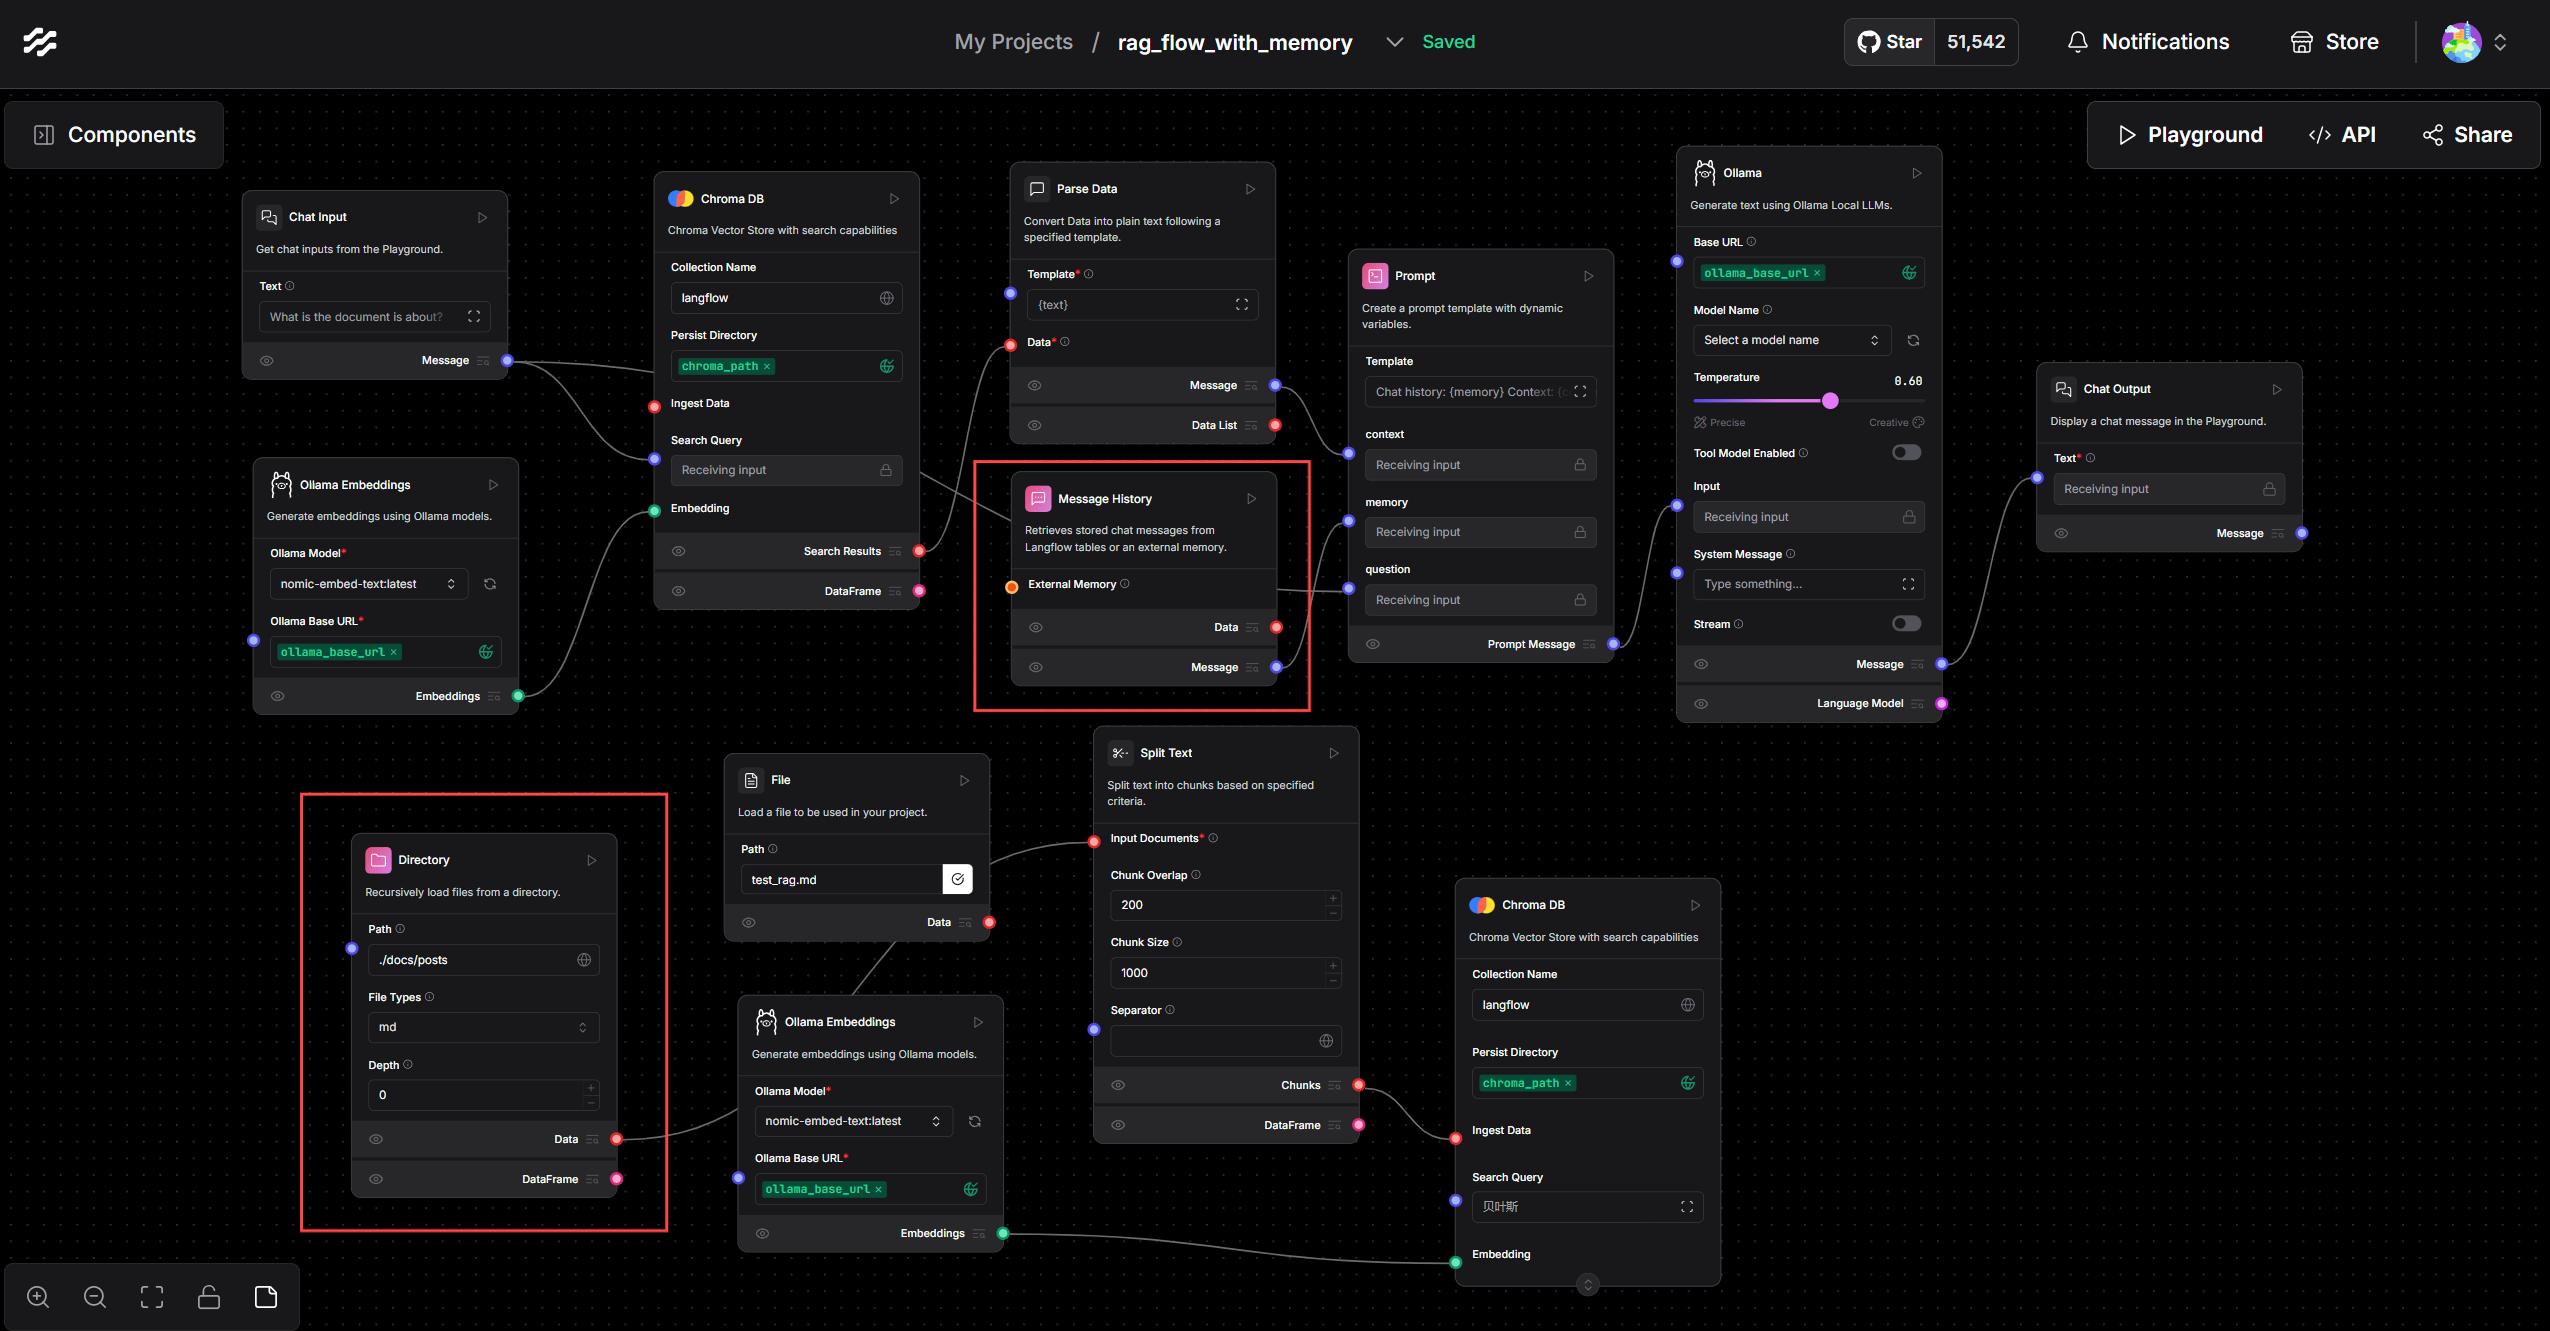Click globe icon in upper Collection Name field
The height and width of the screenshot is (1331, 2550).
tap(886, 298)
